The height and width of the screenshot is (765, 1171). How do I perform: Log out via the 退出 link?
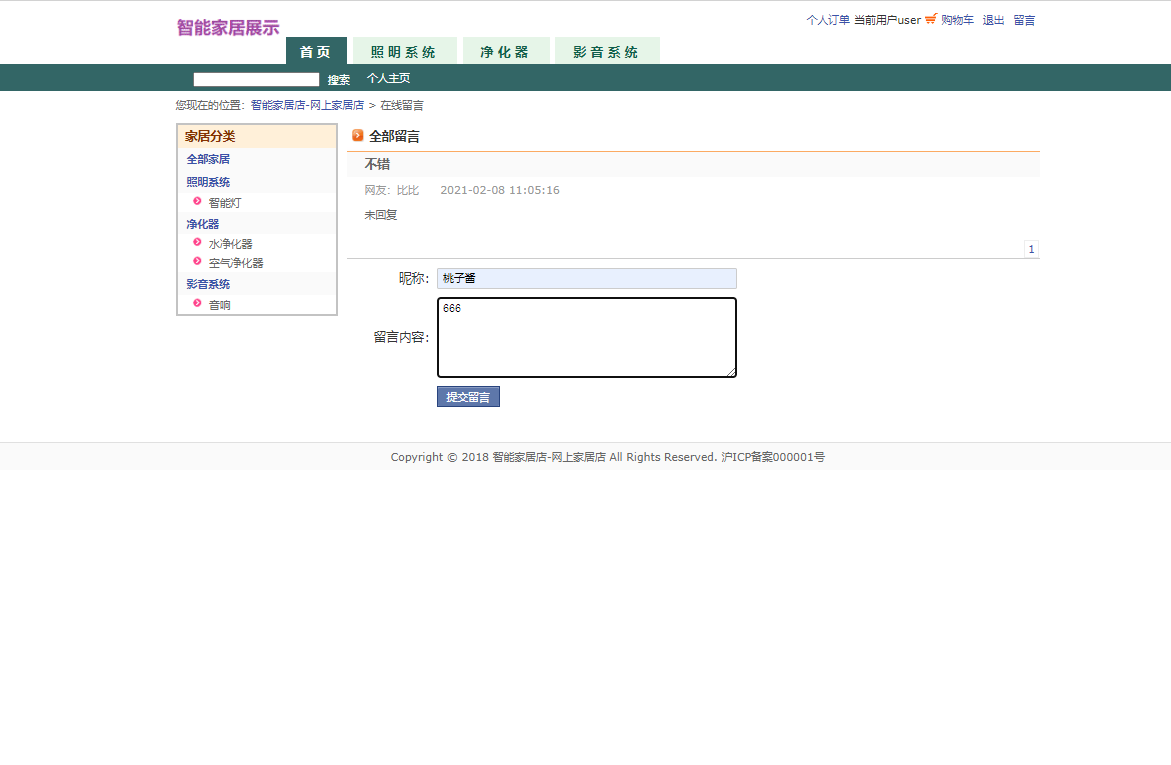[x=992, y=19]
